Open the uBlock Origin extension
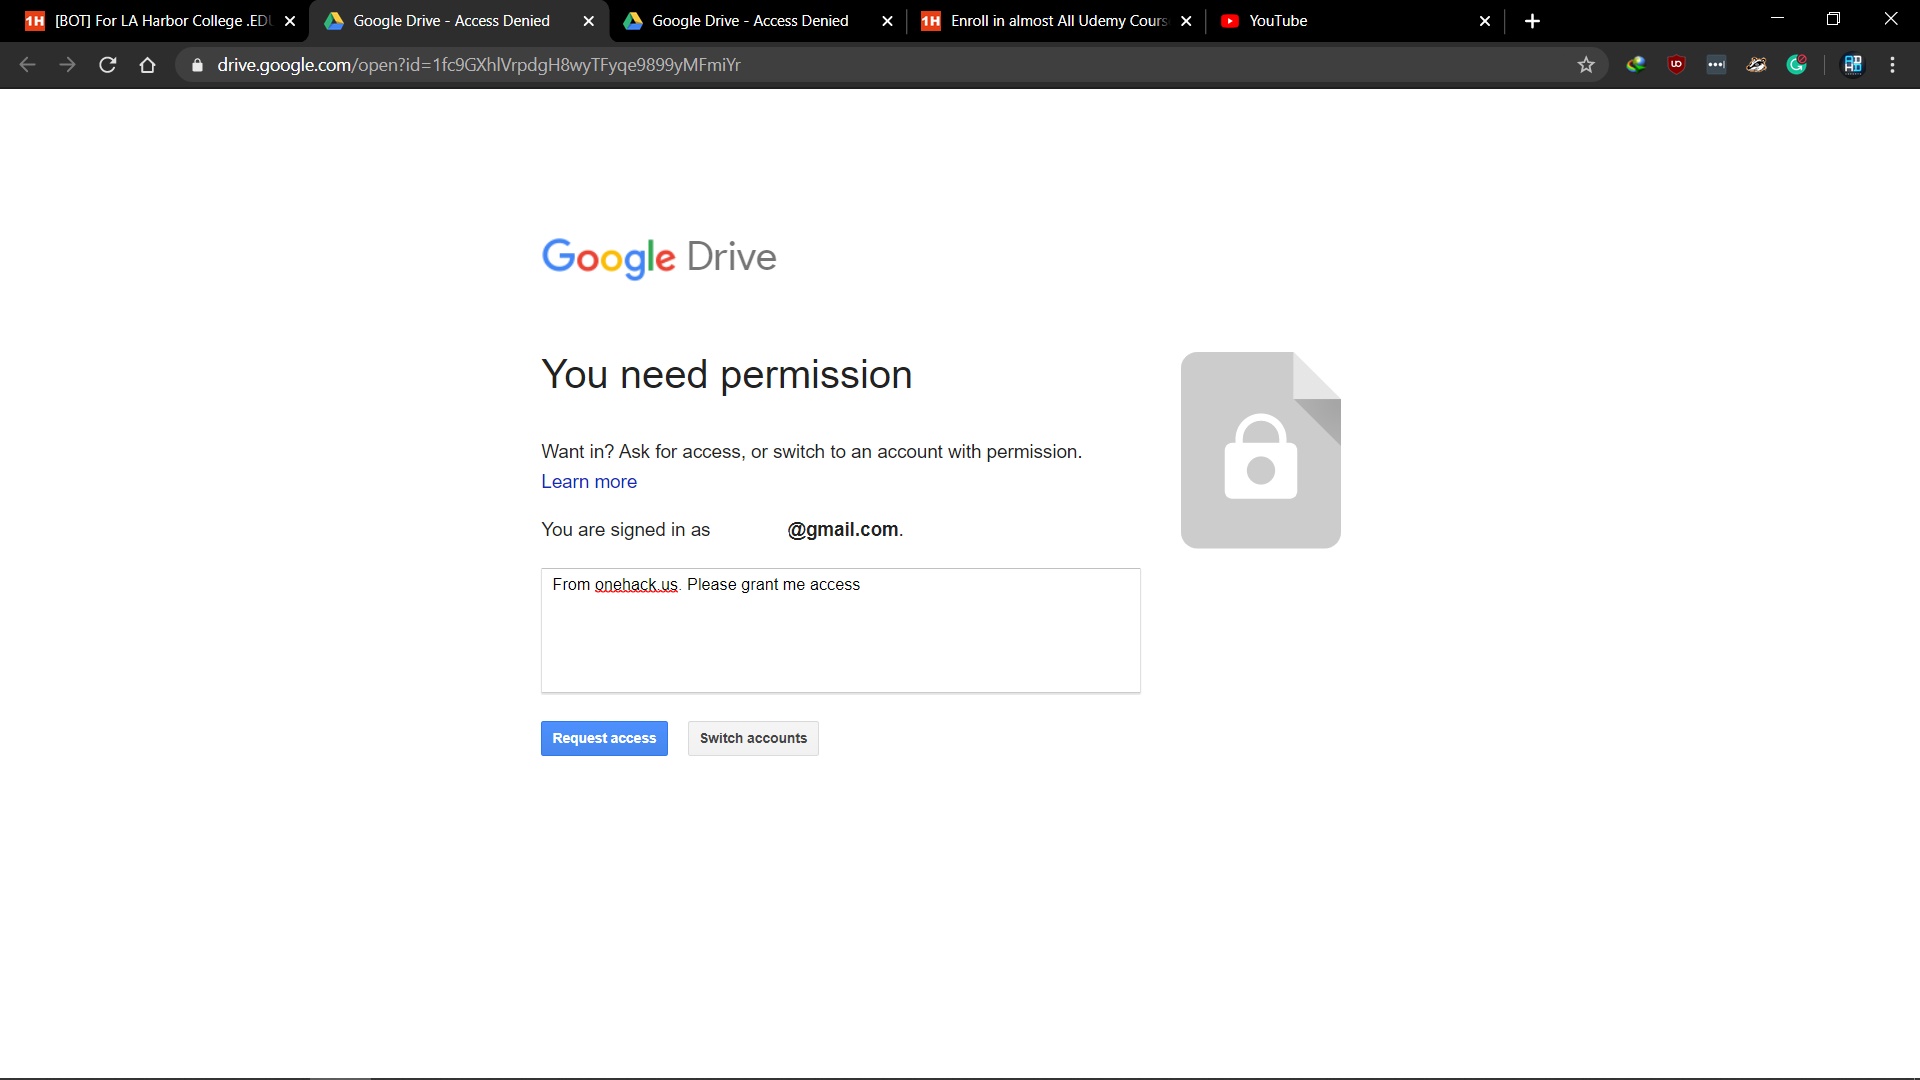 [x=1677, y=65]
